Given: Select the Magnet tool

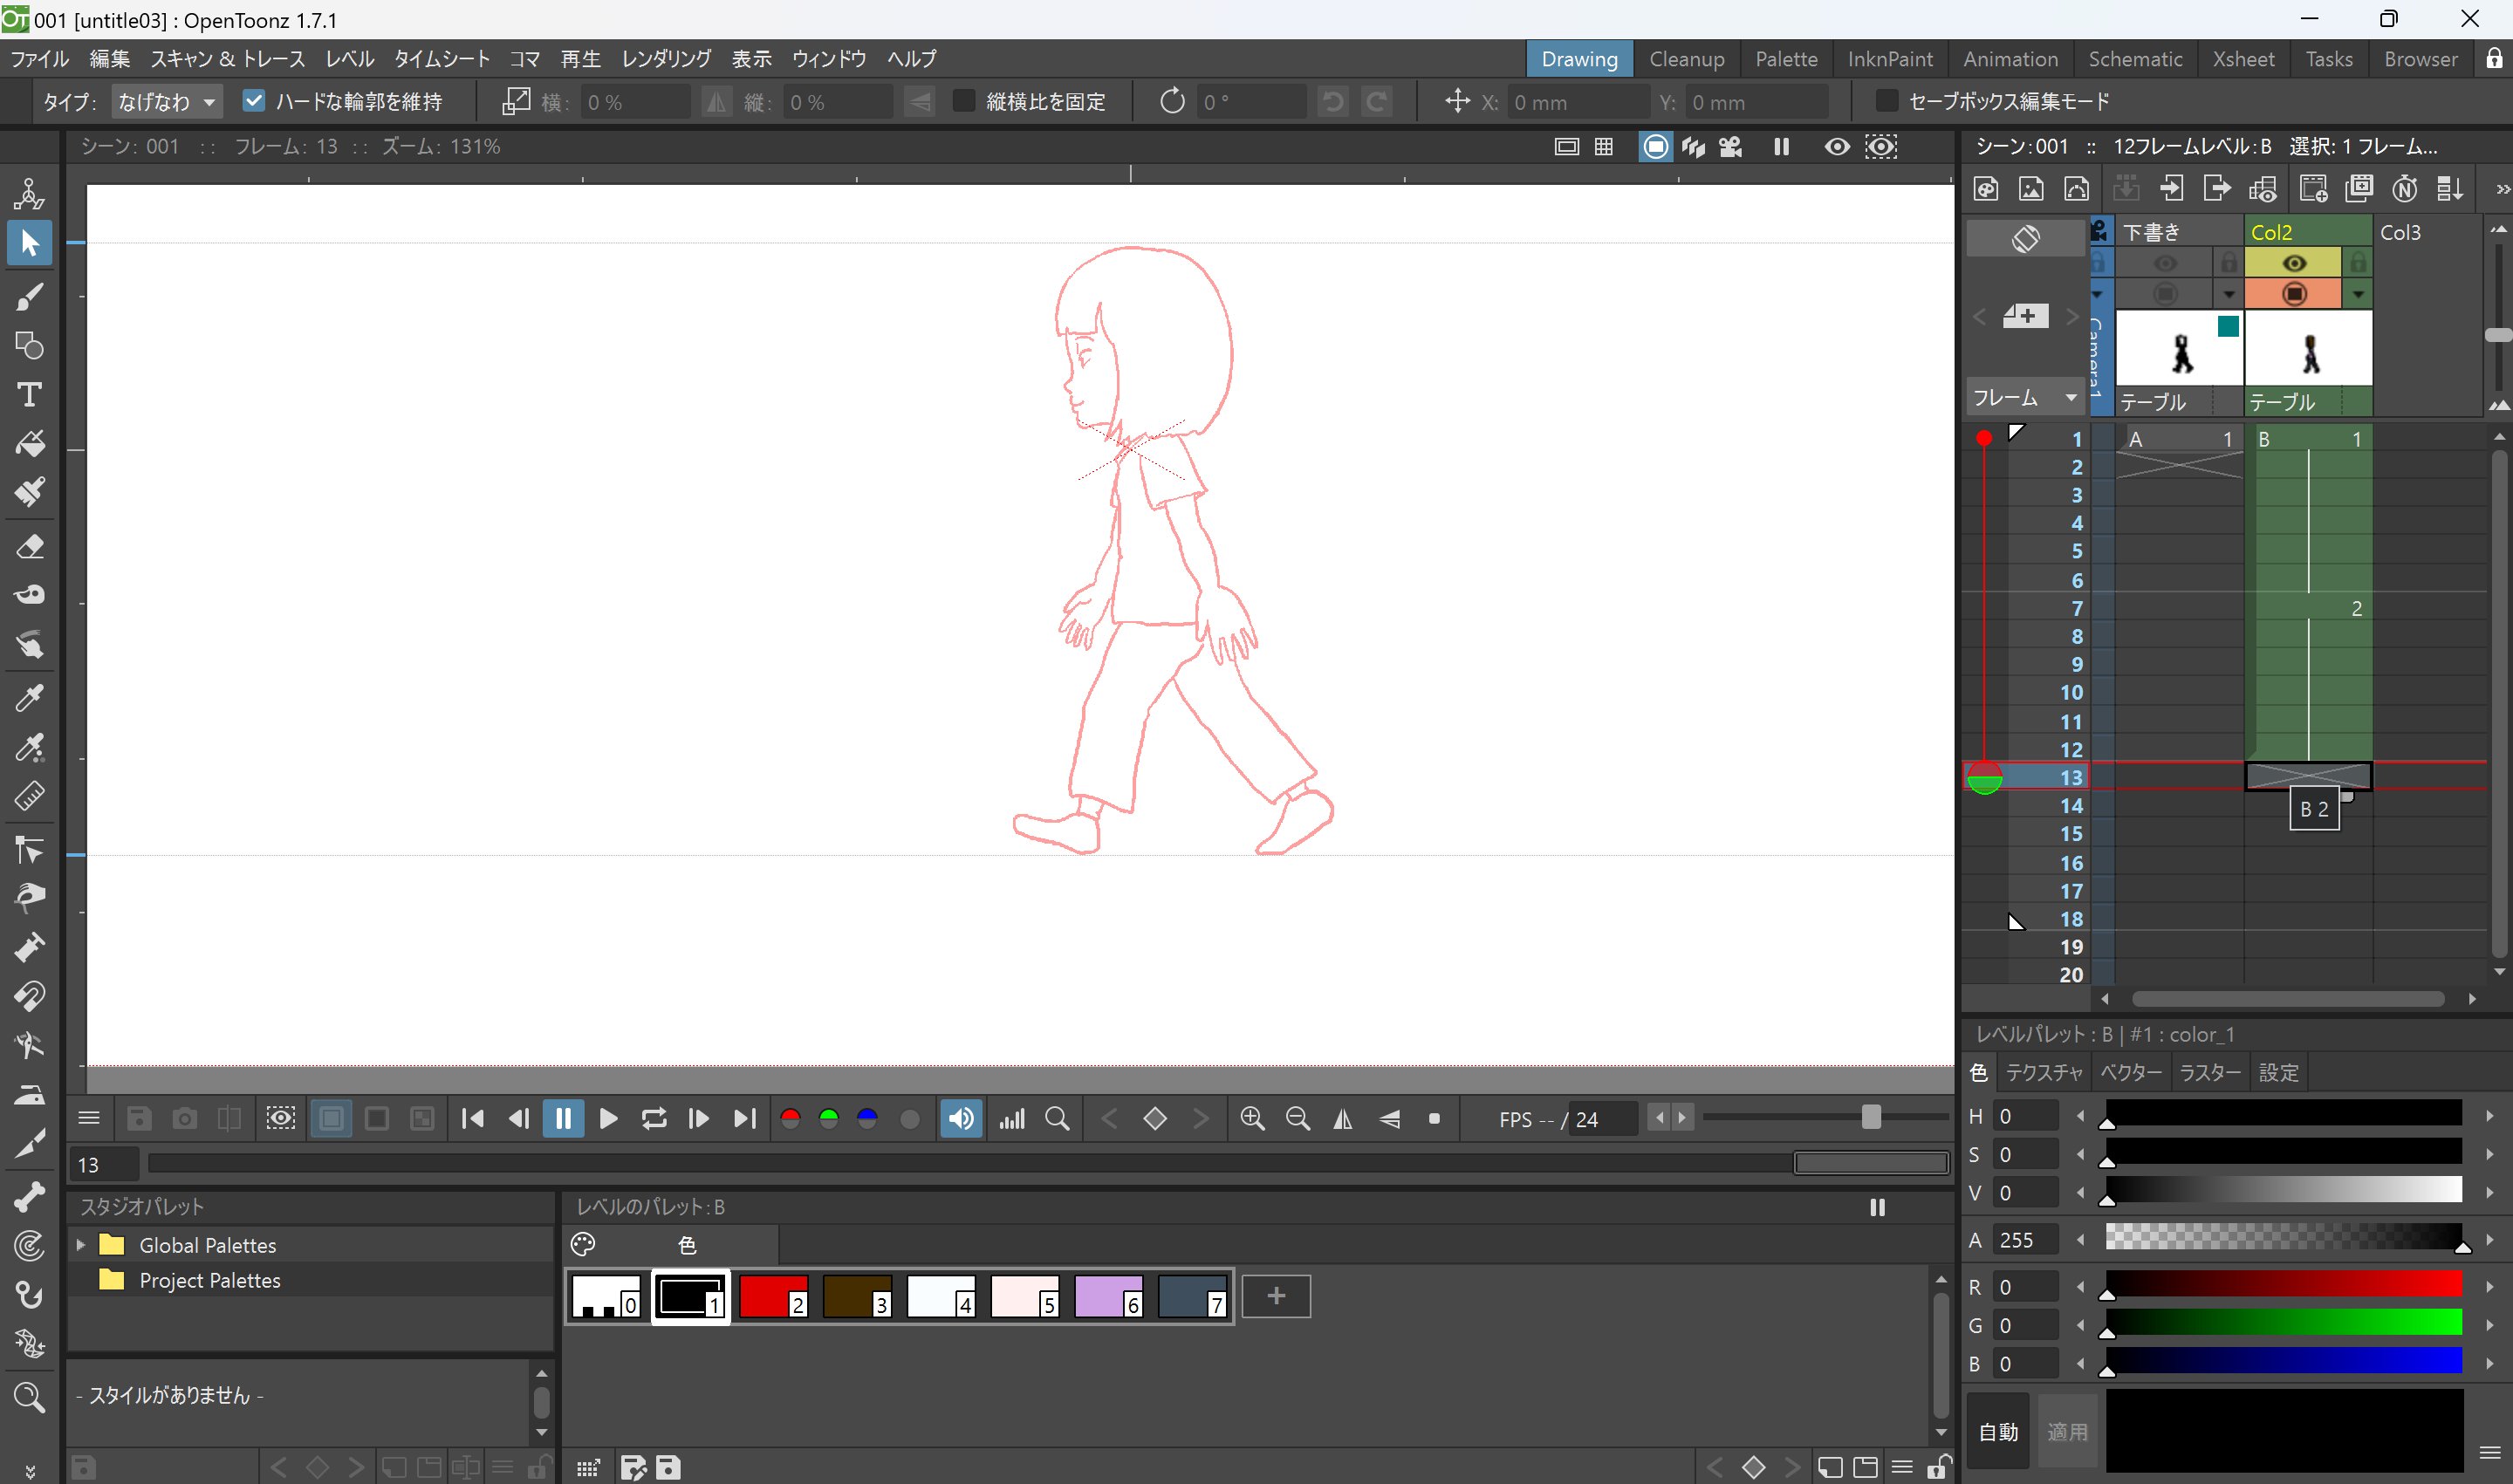Looking at the screenshot, I should tap(29, 996).
